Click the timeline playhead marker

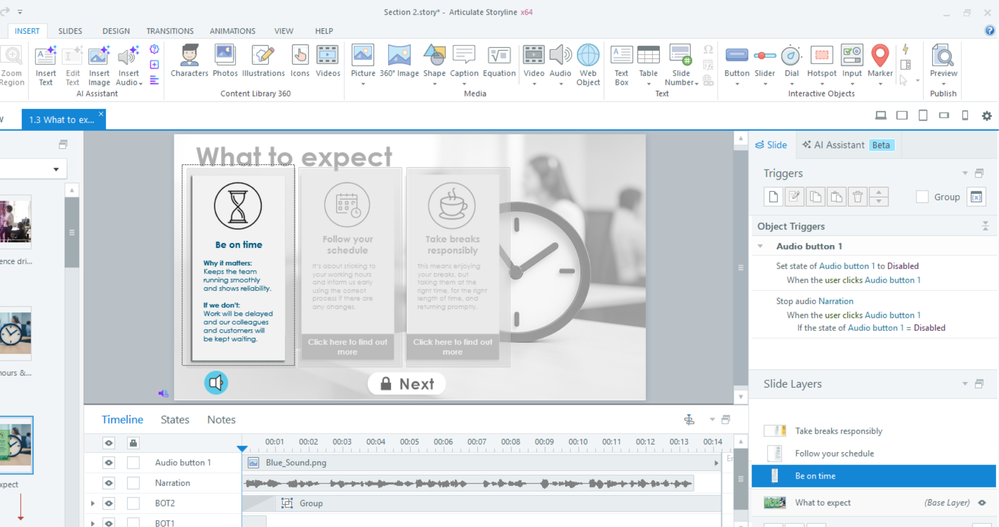(x=242, y=448)
